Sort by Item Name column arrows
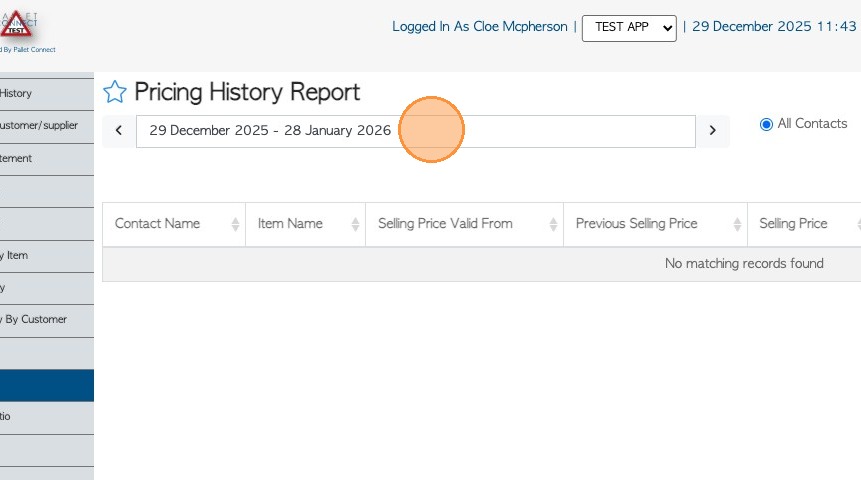Image resolution: width=861 pixels, height=480 pixels. tap(355, 225)
